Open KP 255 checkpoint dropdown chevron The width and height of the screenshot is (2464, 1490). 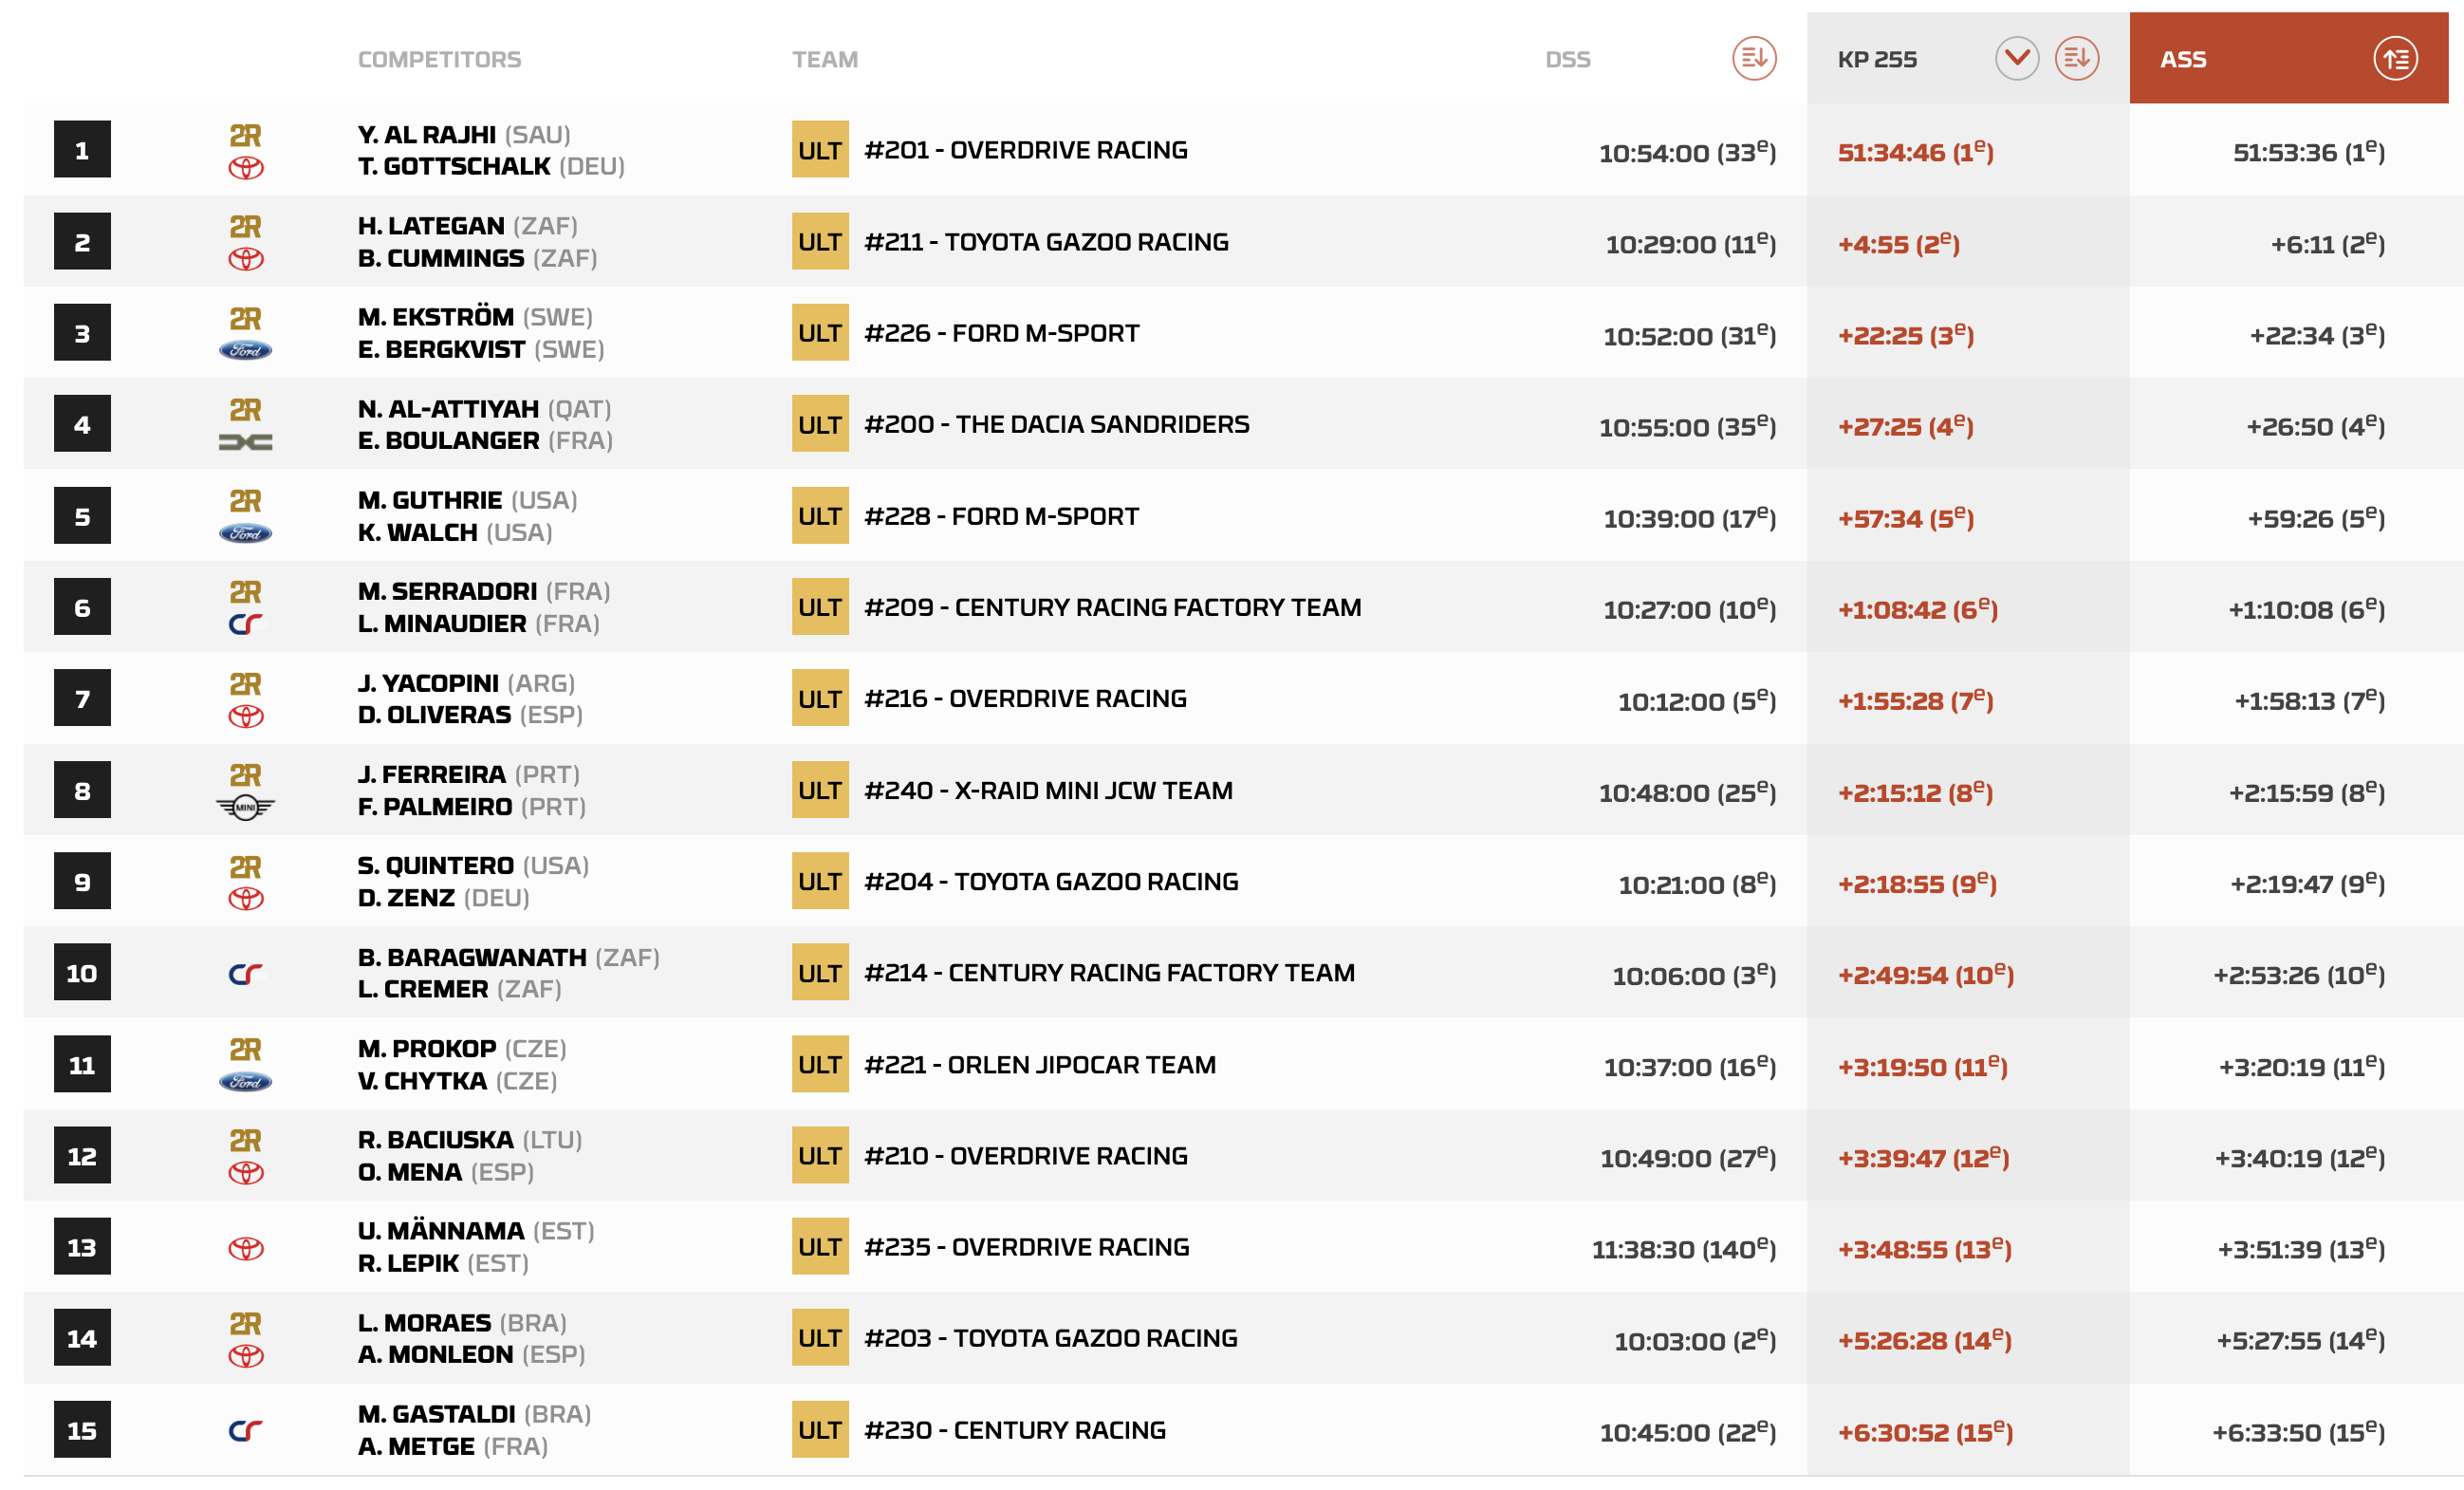pos(2016,59)
